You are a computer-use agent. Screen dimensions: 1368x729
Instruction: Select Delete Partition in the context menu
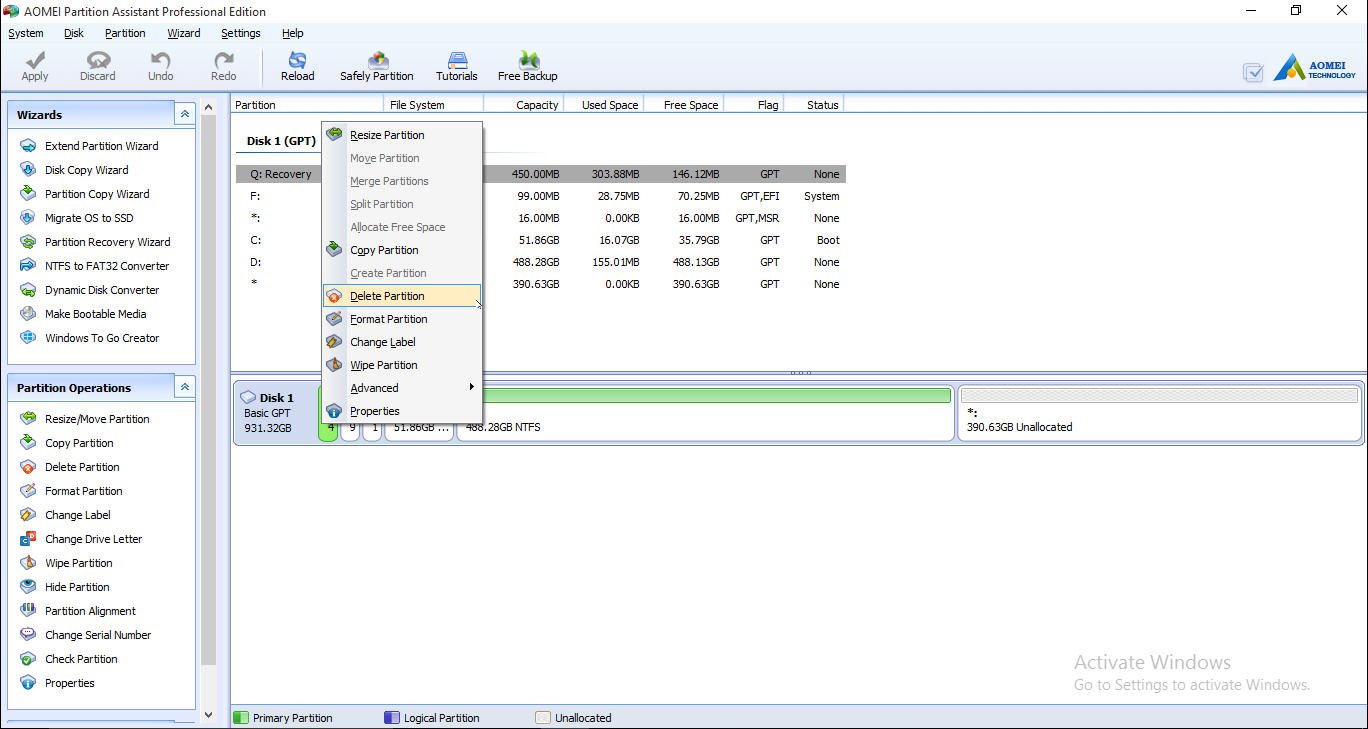402,296
